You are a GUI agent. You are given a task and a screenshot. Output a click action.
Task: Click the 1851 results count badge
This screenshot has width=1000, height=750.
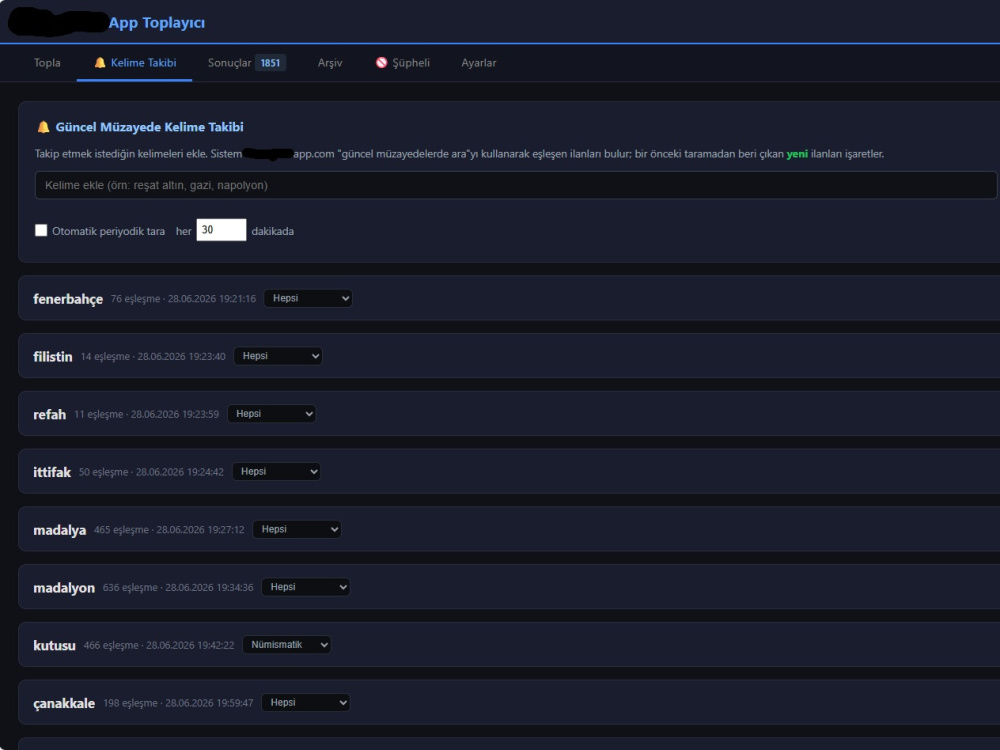270,62
